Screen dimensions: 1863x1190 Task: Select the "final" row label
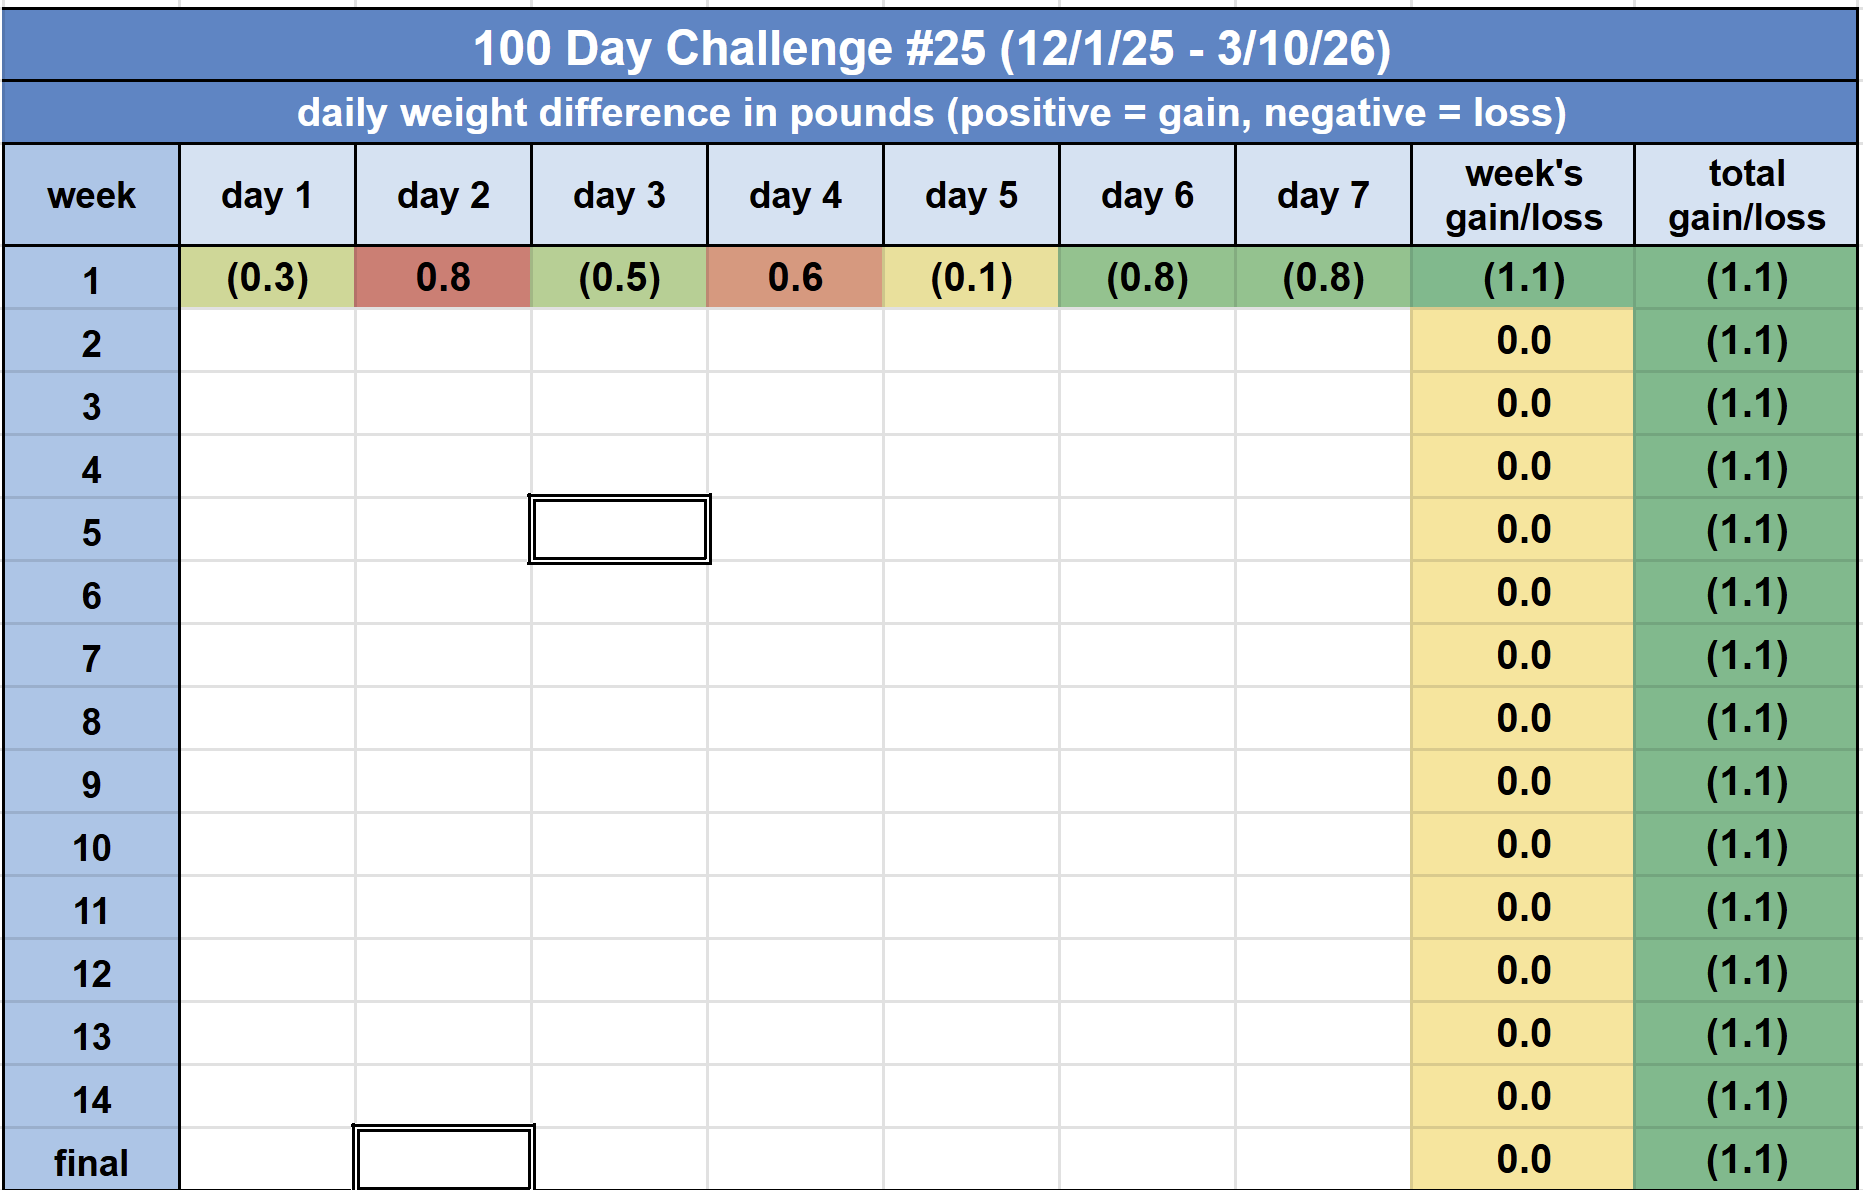[91, 1162]
